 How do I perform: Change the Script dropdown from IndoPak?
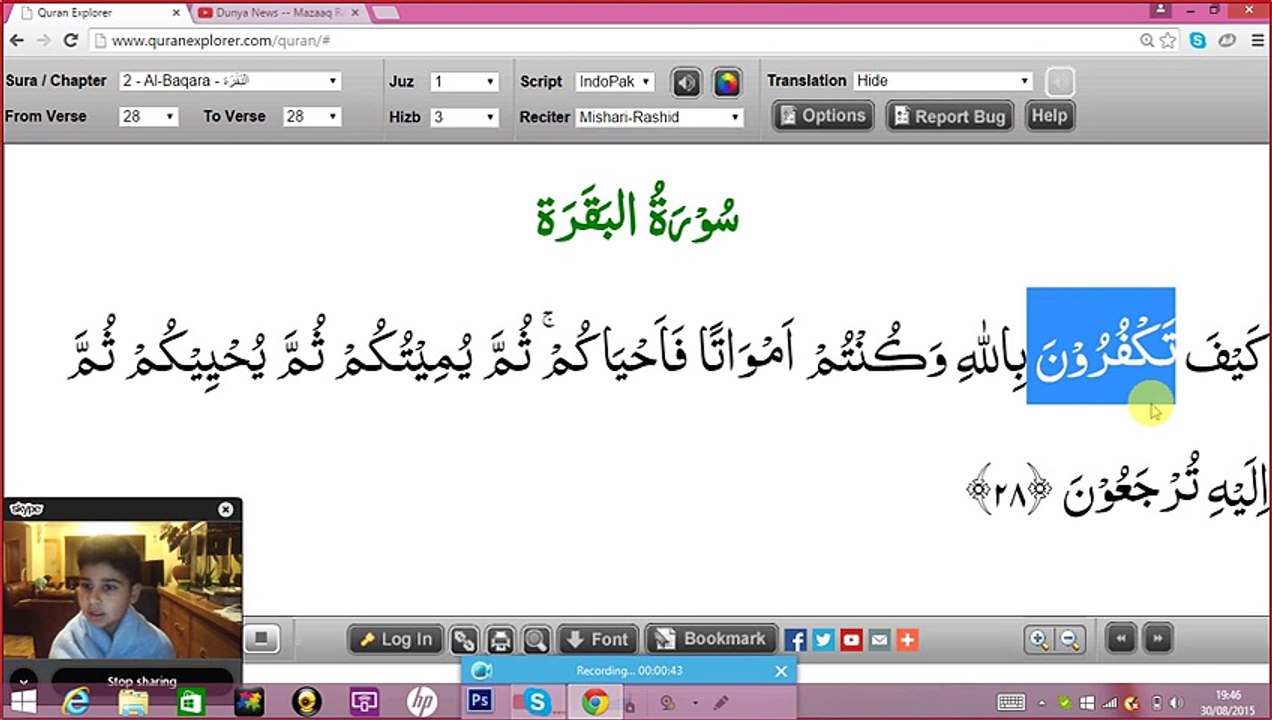point(615,82)
